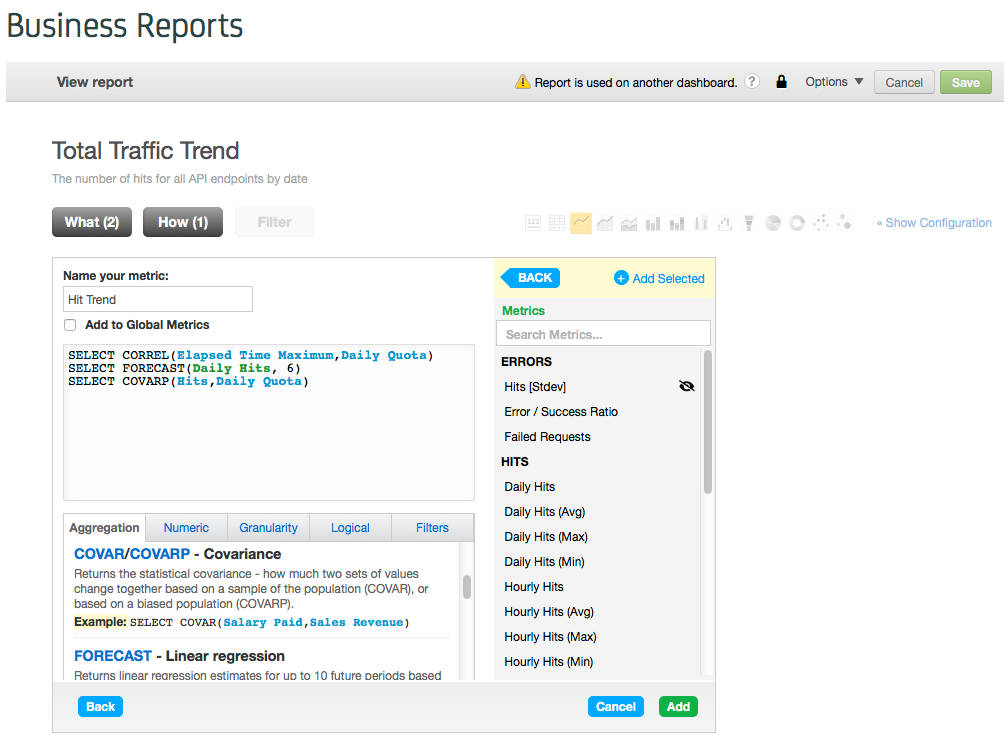This screenshot has height=747, width=1004.
Task: Open the How (1) selector
Action: coord(183,222)
